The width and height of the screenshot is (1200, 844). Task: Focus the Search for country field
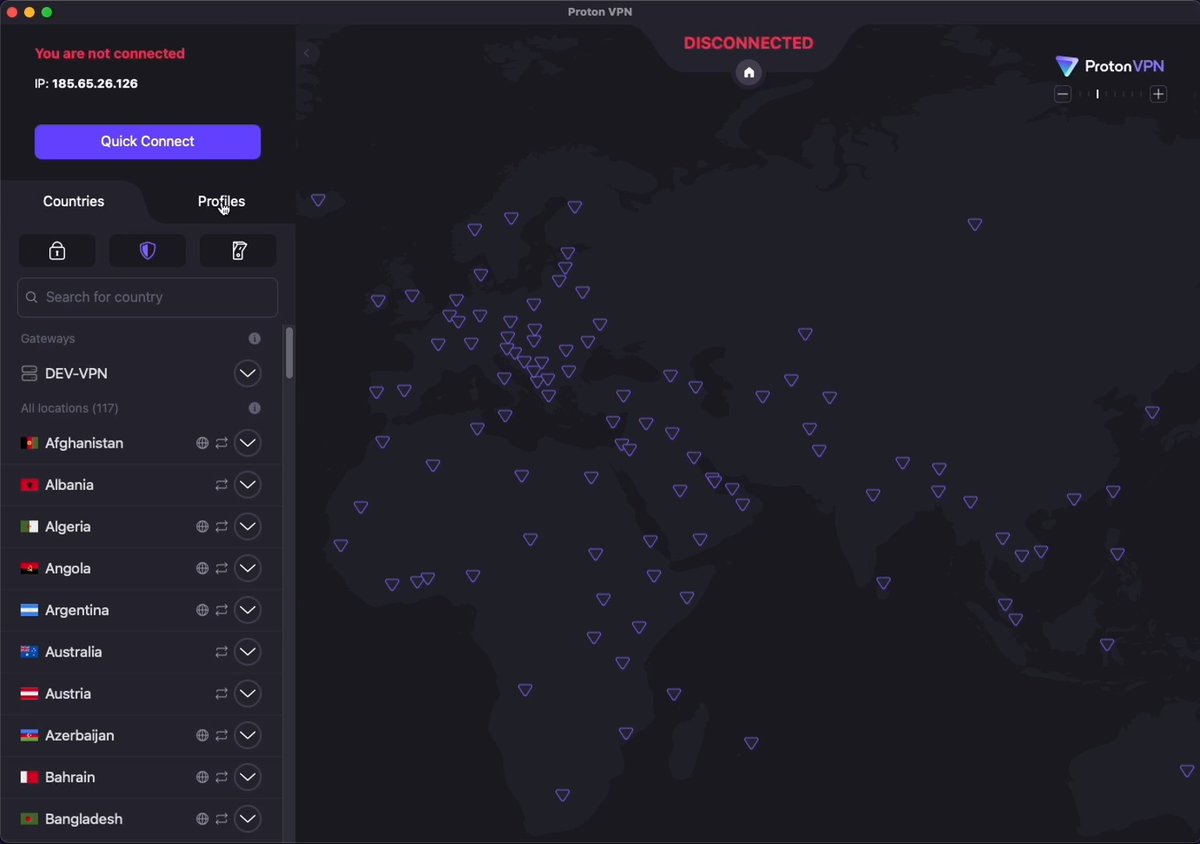148,297
